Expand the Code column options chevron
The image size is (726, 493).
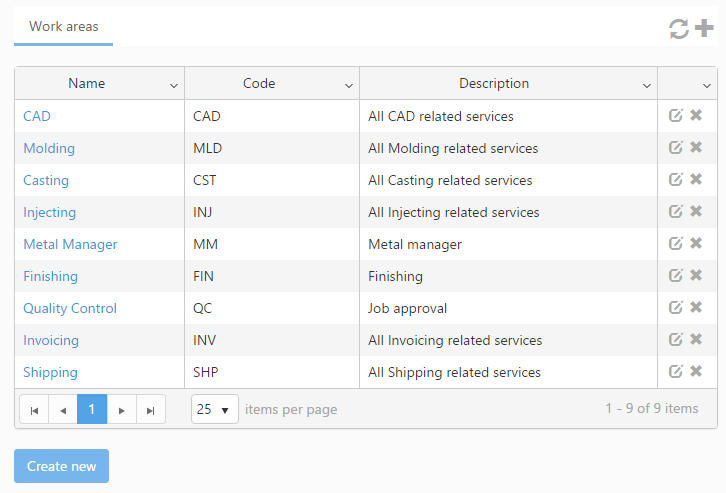349,85
